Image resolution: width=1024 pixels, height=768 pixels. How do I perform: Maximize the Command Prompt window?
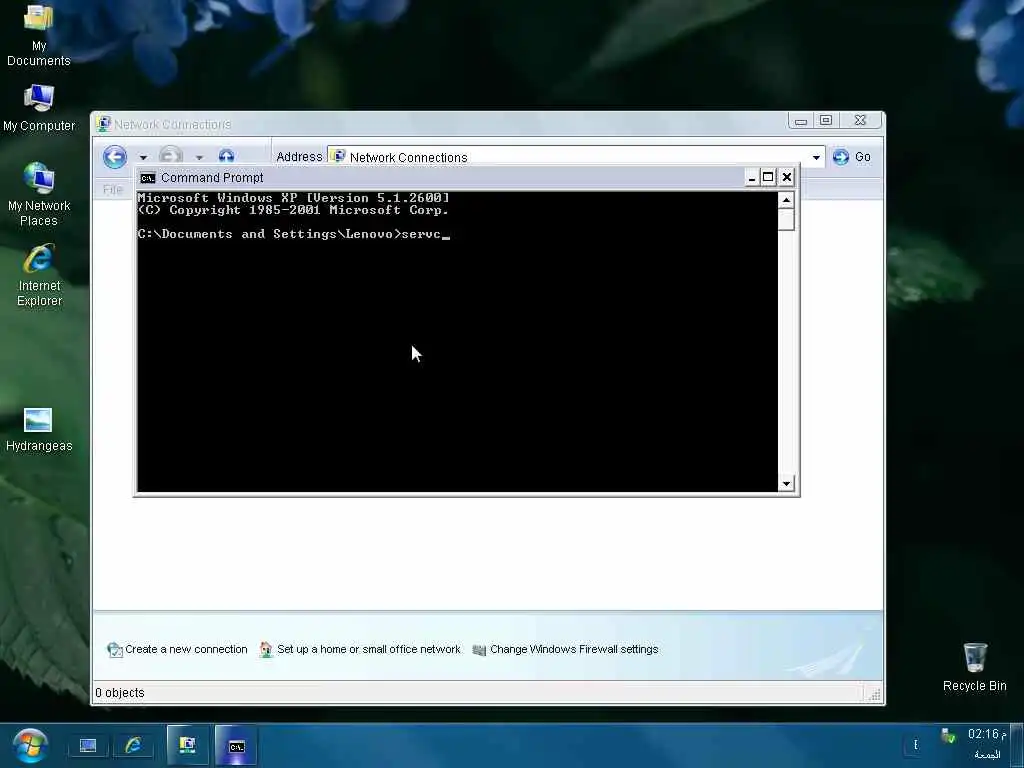(769, 177)
